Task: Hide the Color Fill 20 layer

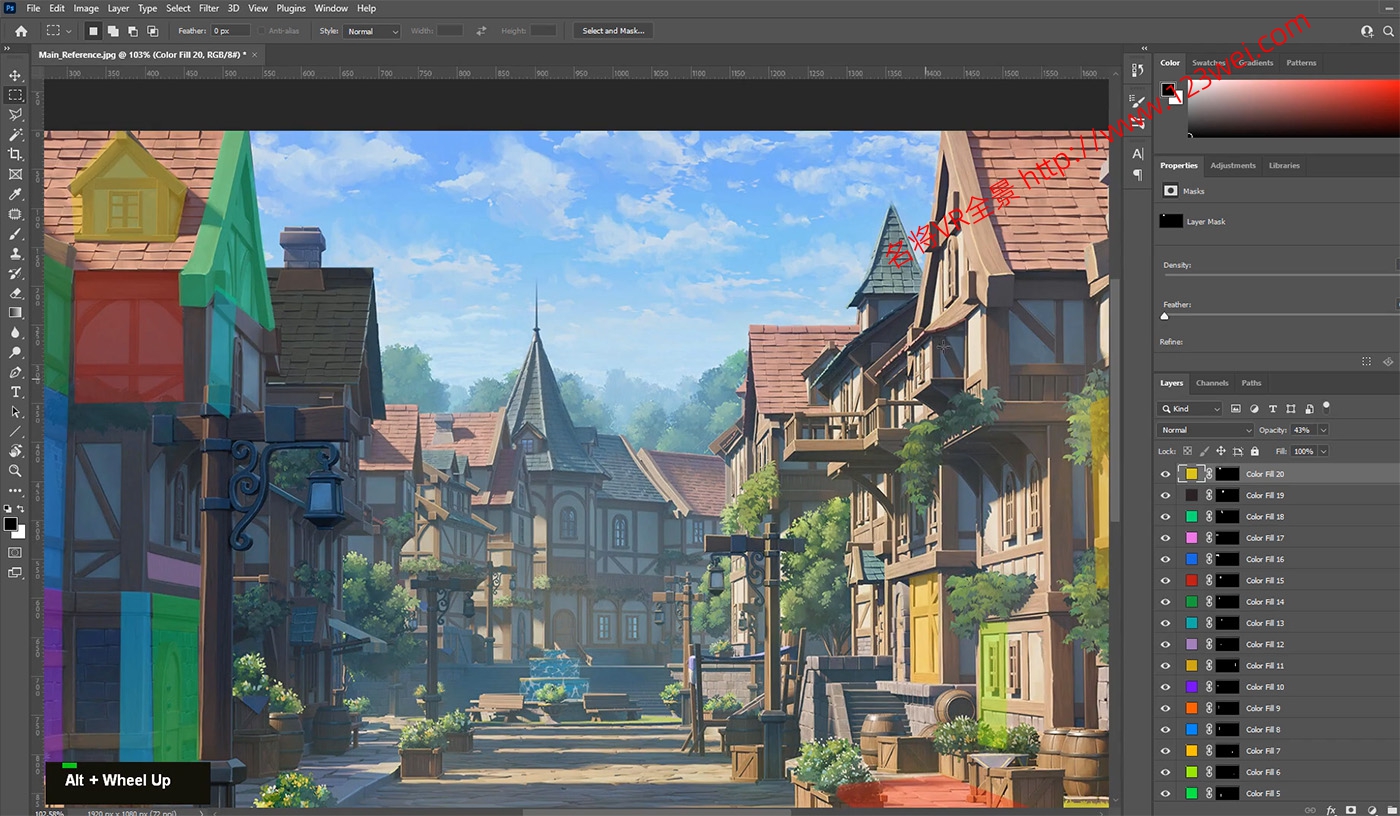Action: click(x=1165, y=474)
